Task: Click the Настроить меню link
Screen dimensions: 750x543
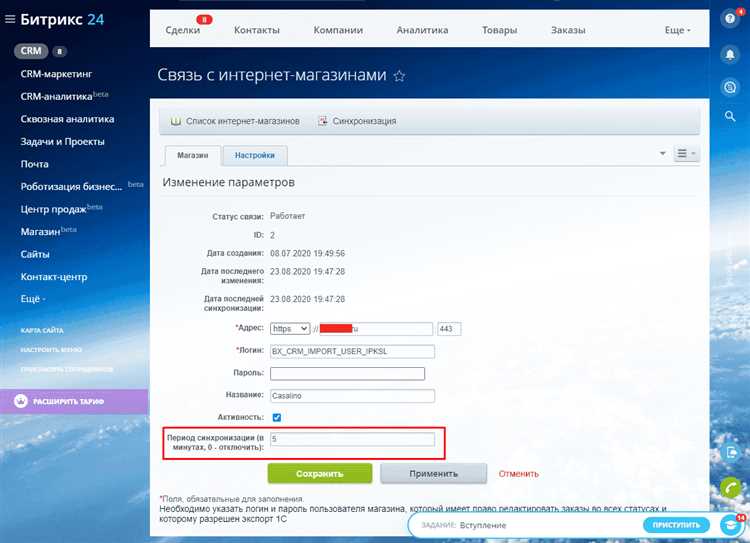Action: (51, 350)
